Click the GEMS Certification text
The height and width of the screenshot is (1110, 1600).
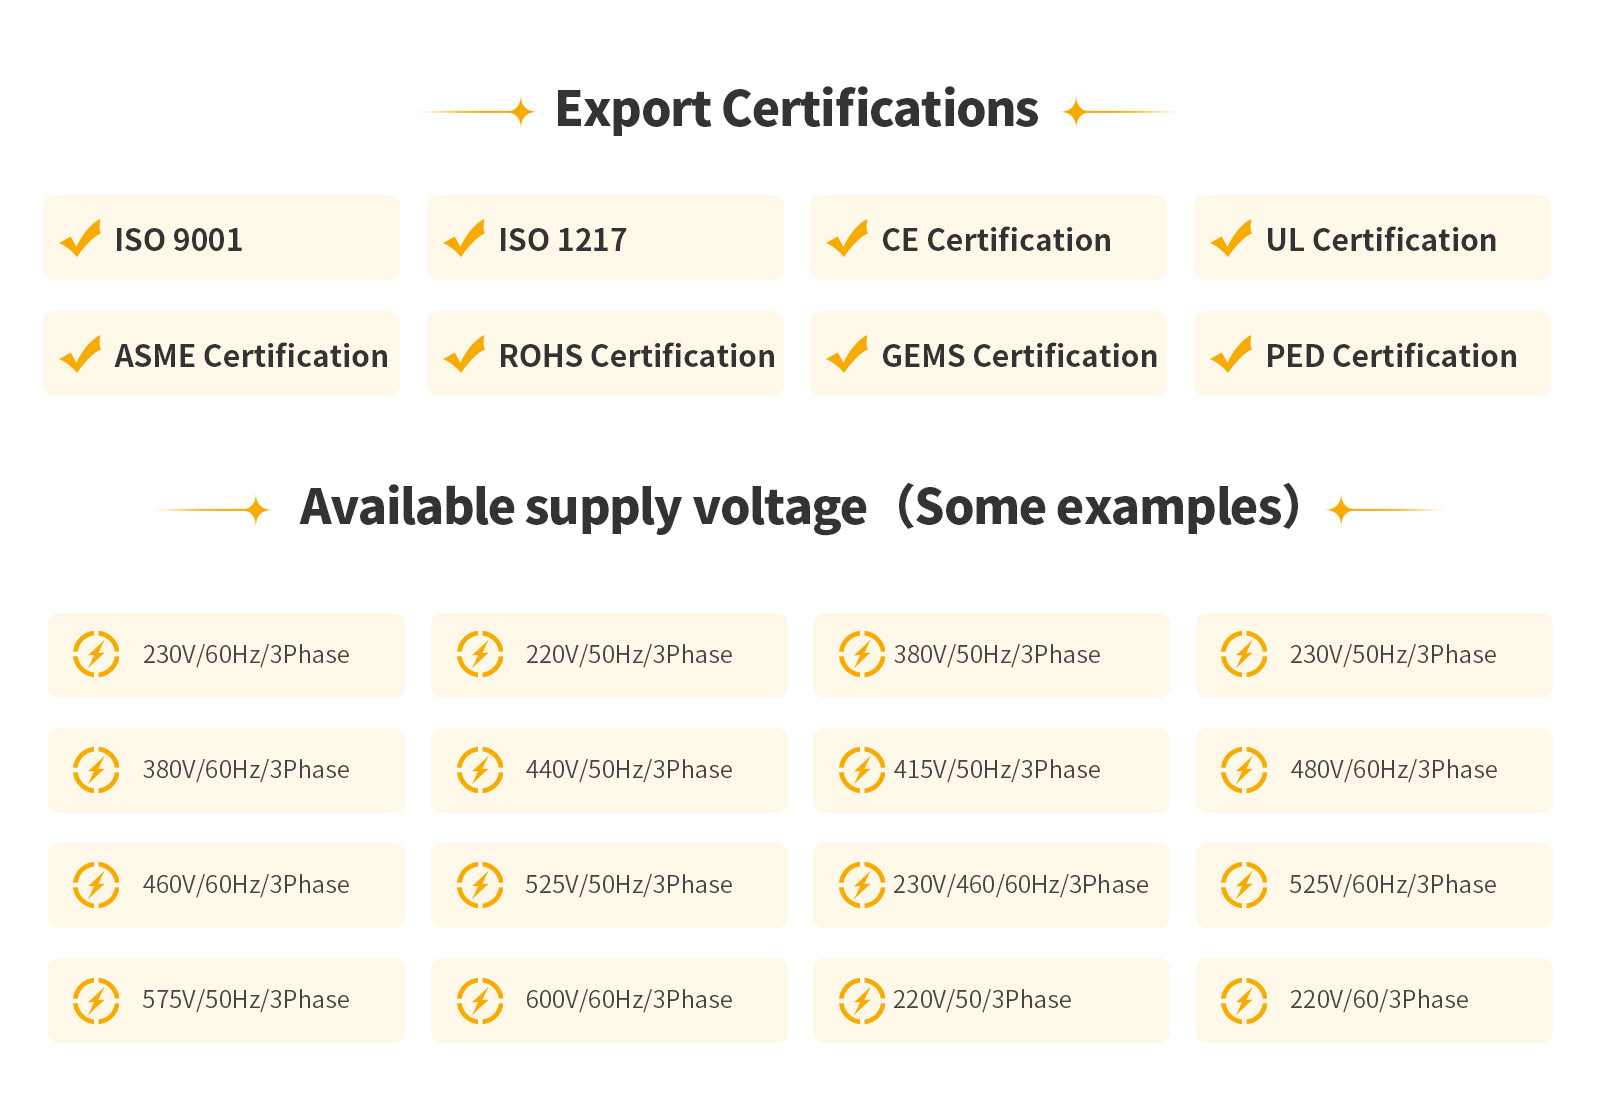coord(1019,356)
